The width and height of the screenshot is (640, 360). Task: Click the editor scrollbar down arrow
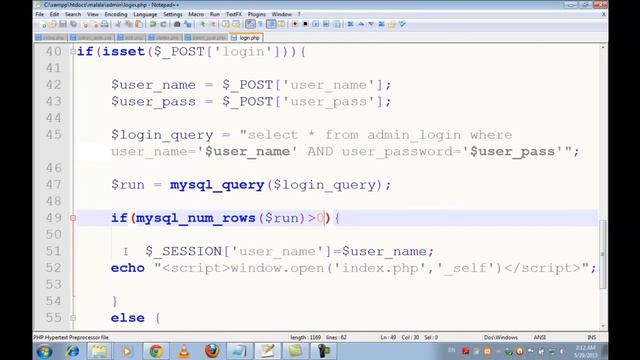[603, 326]
